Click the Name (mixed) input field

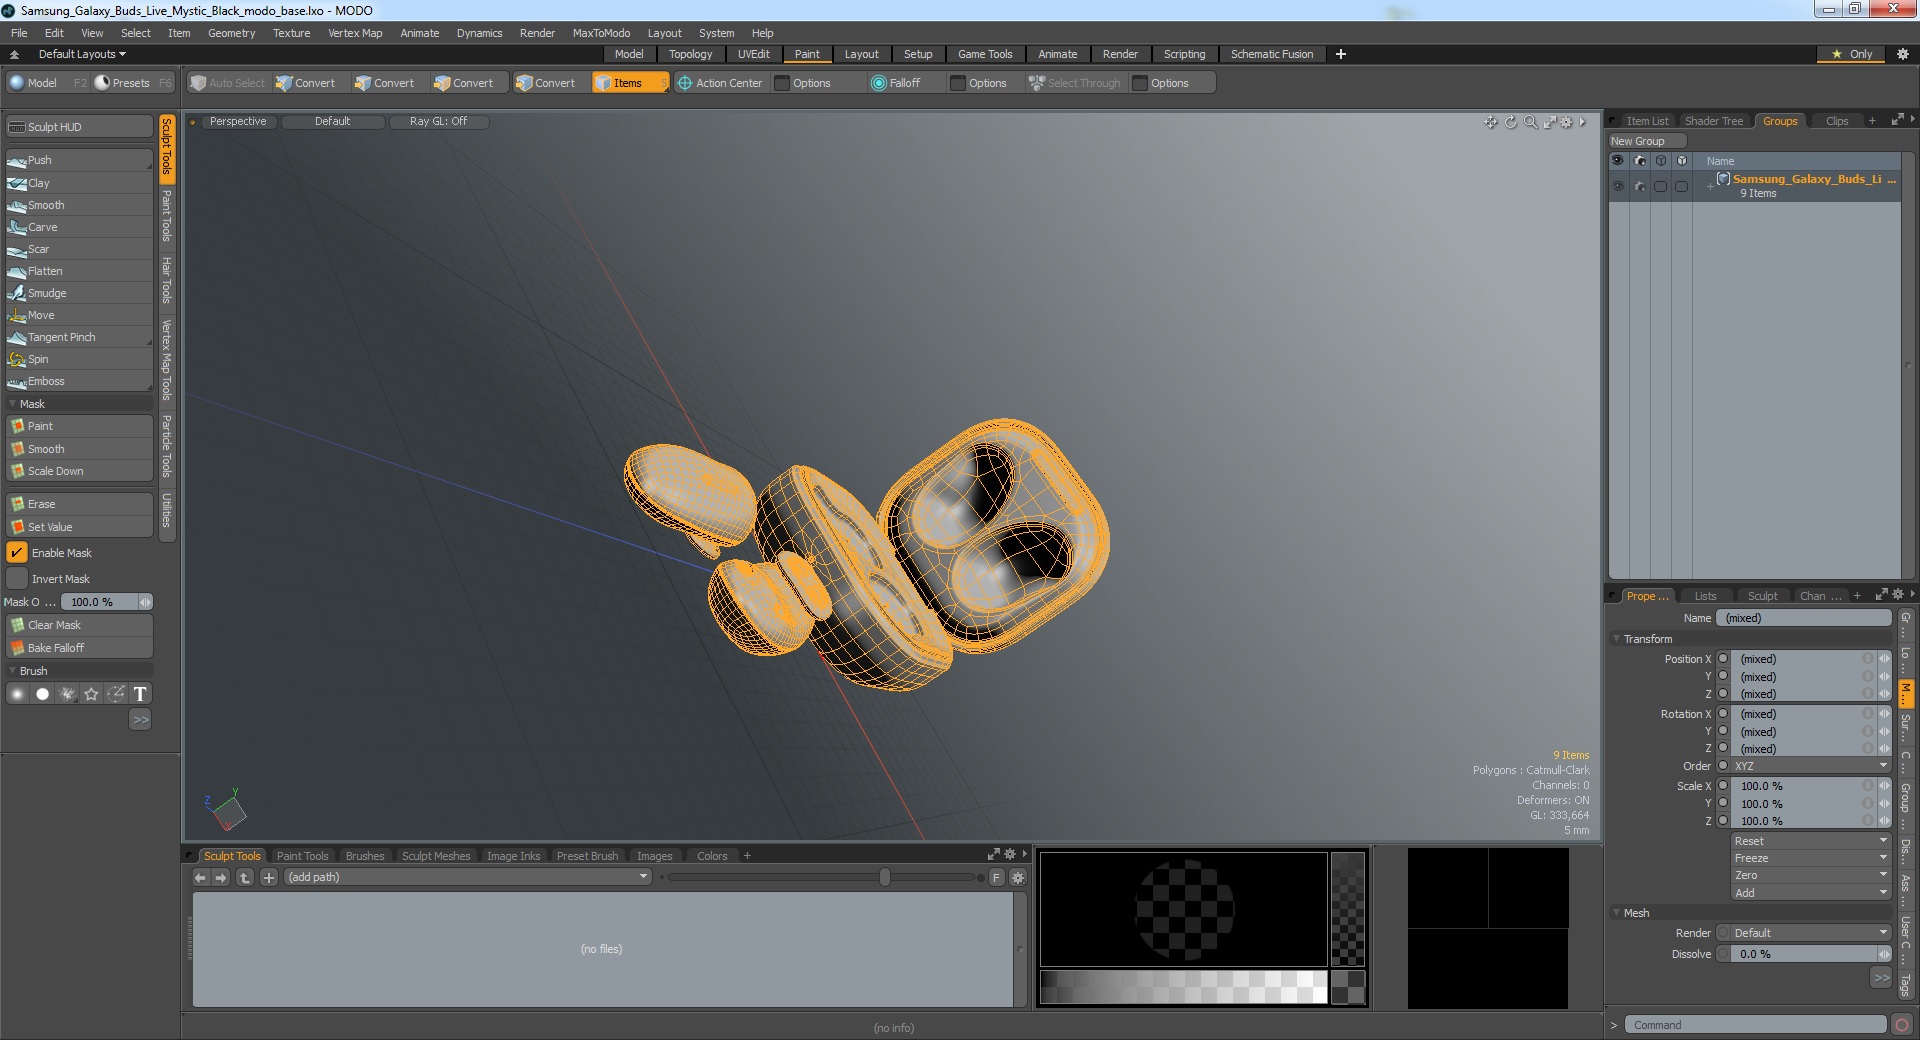click(1804, 618)
